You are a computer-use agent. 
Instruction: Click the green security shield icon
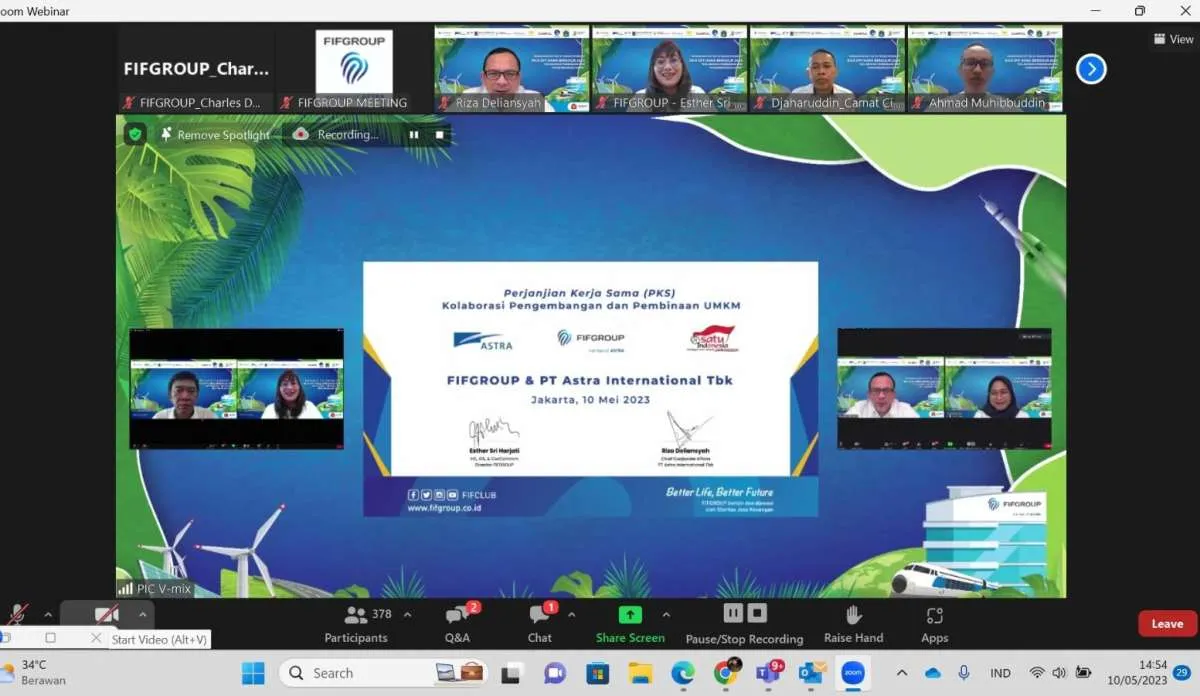[134, 132]
